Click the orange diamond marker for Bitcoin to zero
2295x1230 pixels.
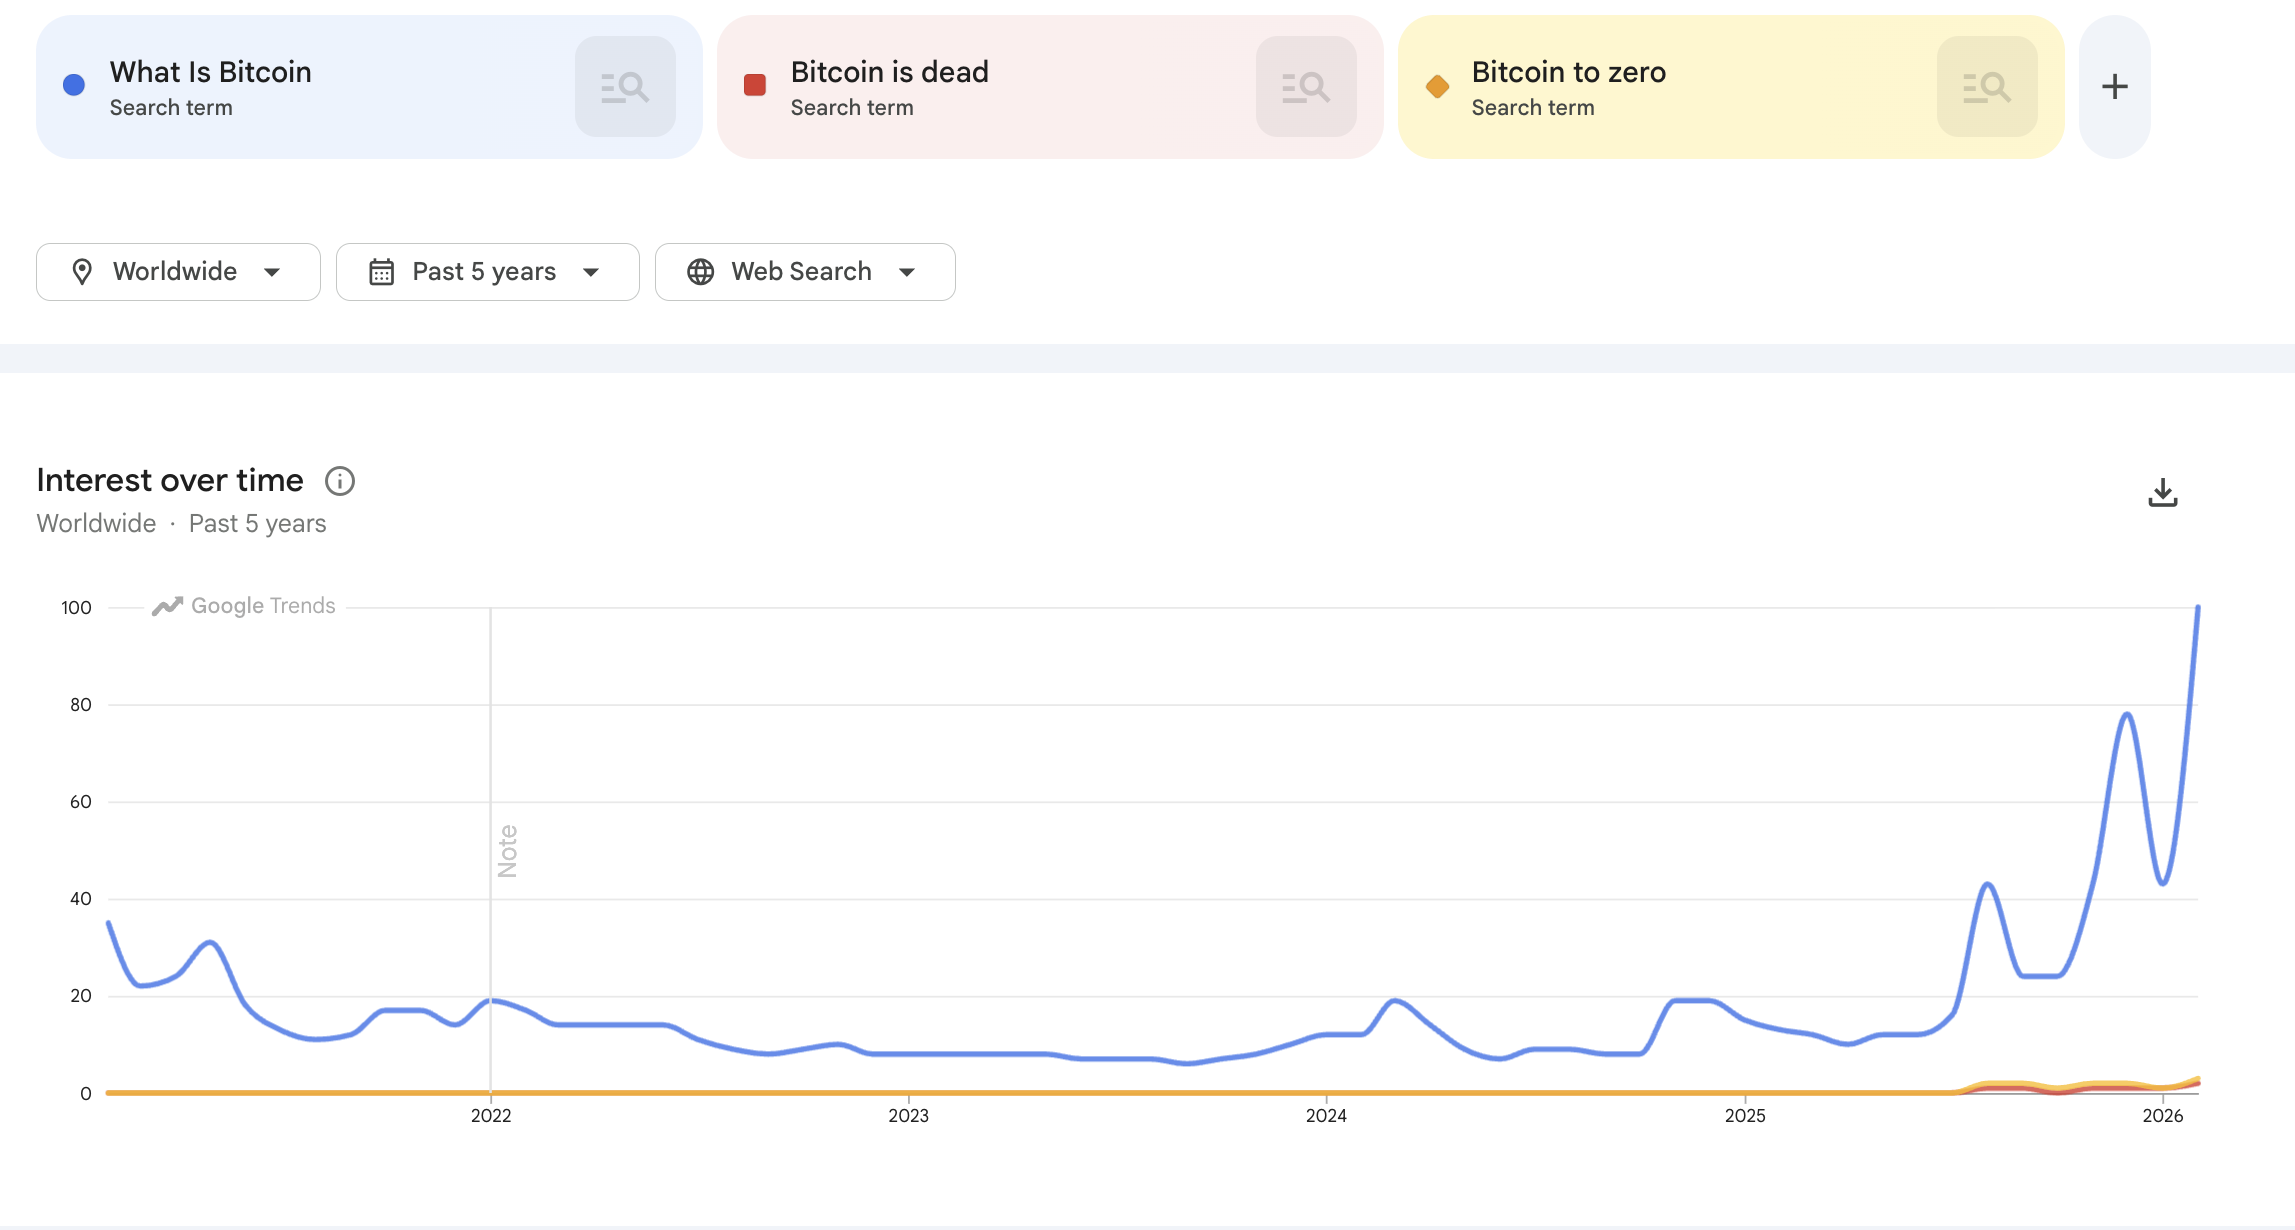click(x=1437, y=87)
